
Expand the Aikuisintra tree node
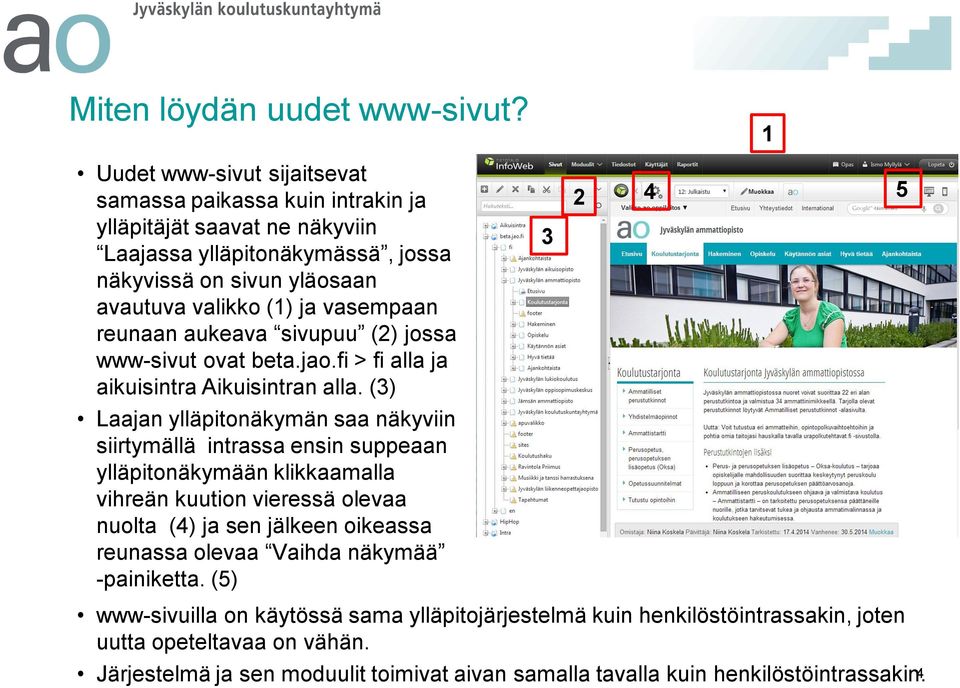tap(486, 226)
